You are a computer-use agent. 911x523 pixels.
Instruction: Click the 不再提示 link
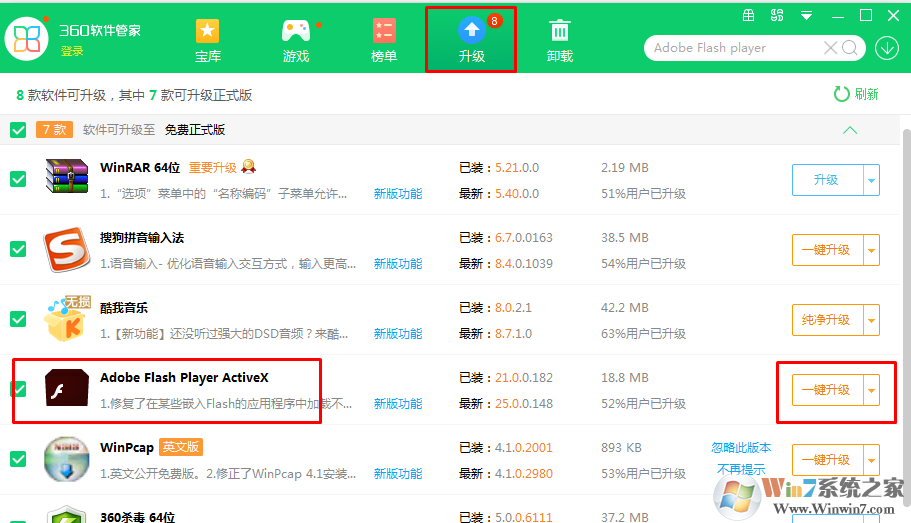pyautogui.click(x=741, y=469)
